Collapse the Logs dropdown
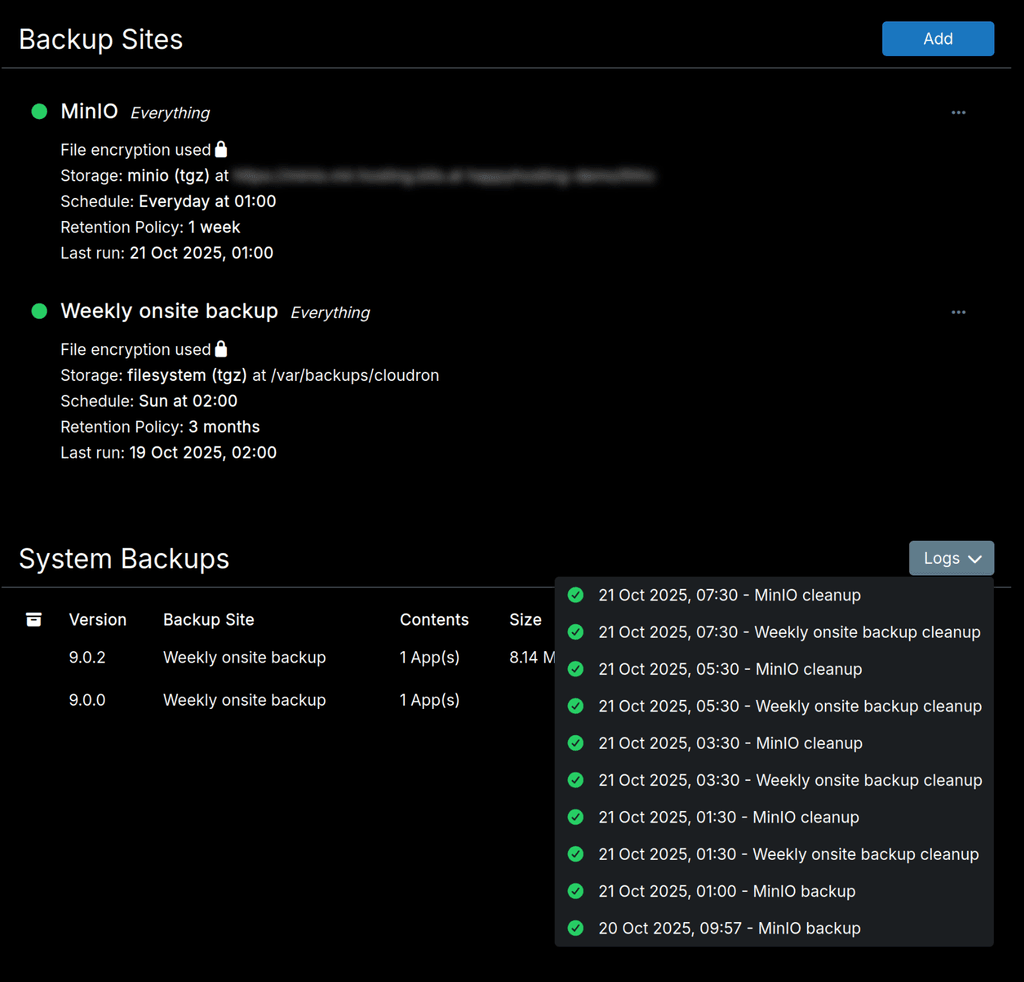Viewport: 1024px width, 982px height. (x=951, y=559)
